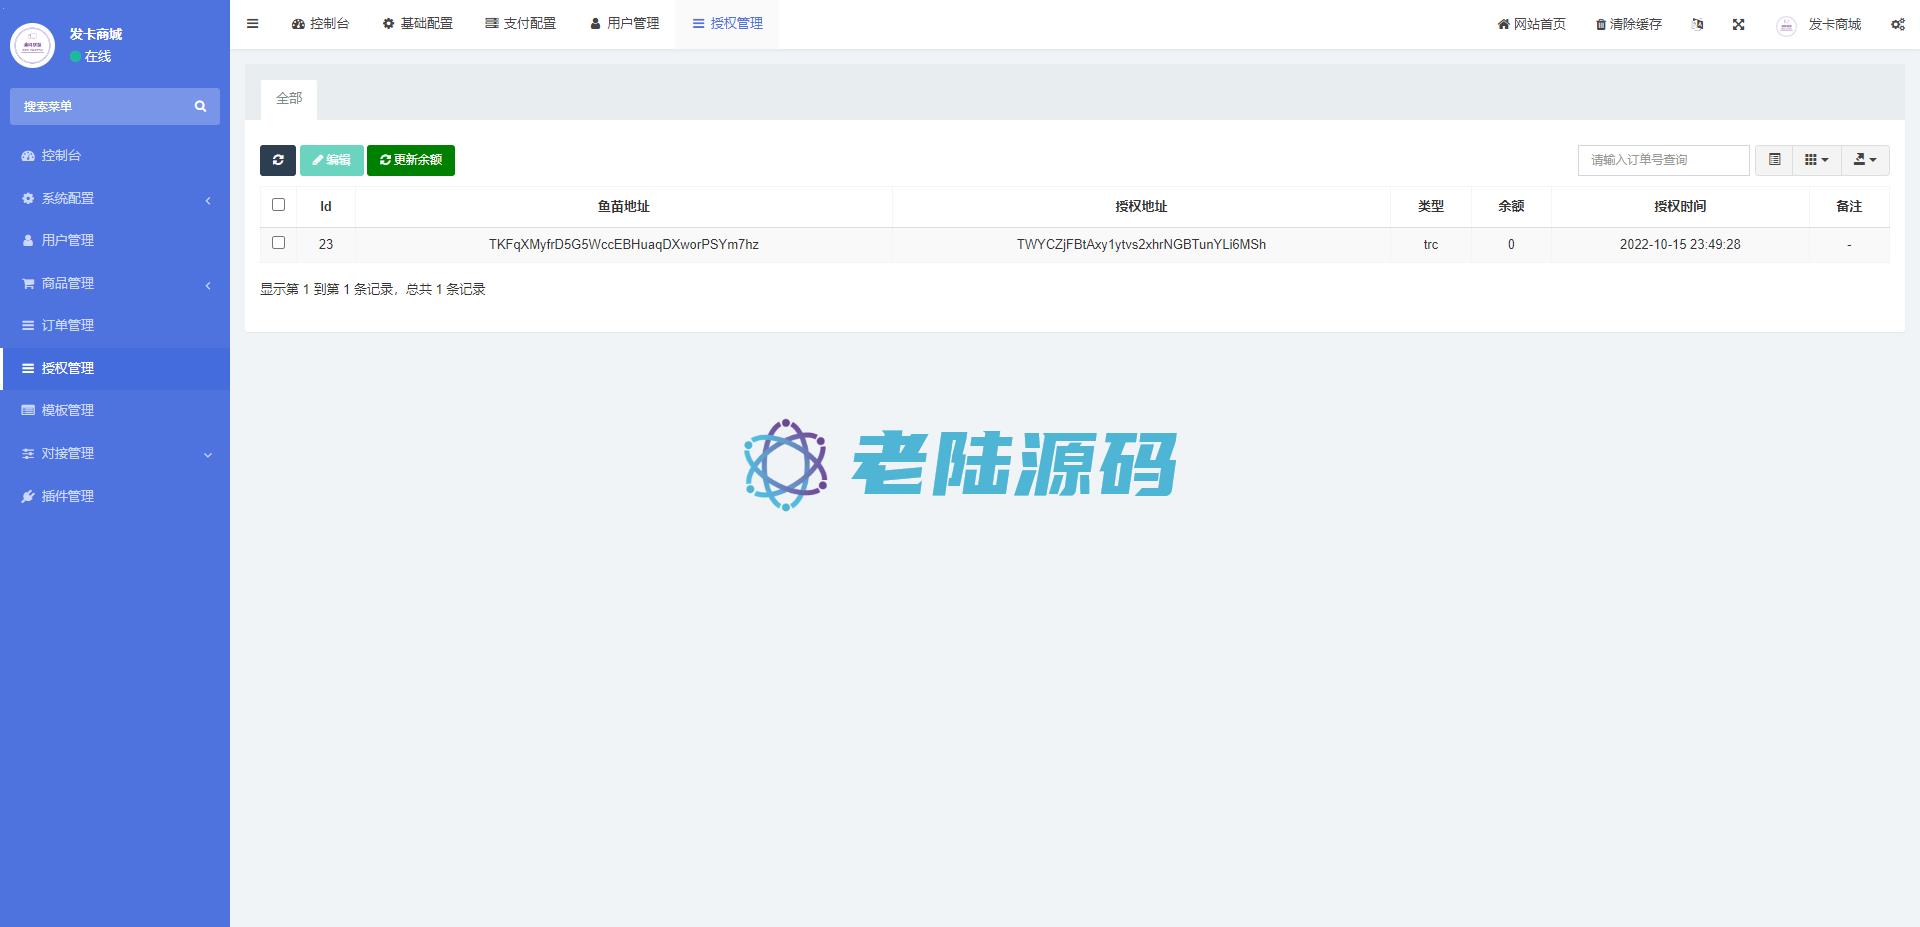Click the language switch icon in header
This screenshot has width=1920, height=927.
1697,24
